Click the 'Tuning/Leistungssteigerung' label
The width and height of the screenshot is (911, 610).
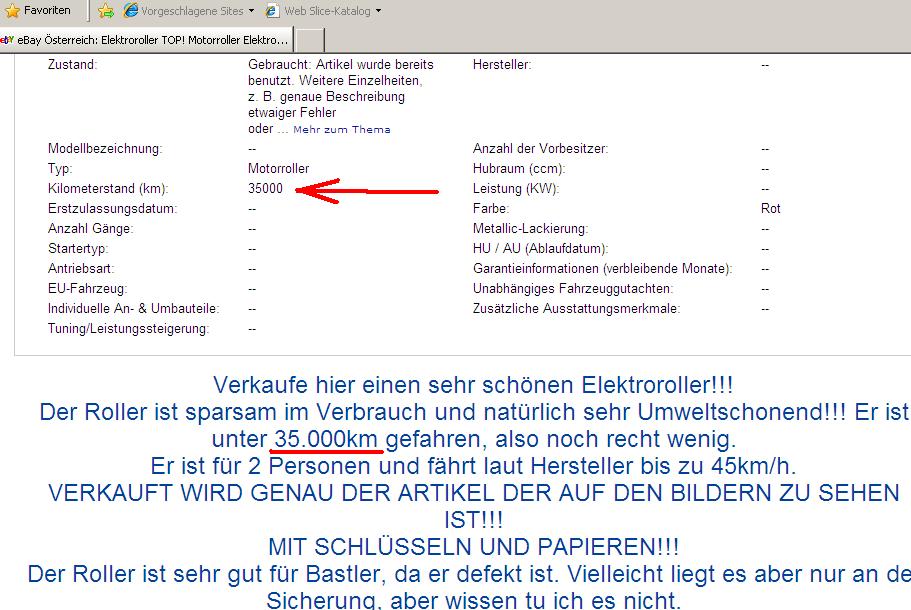click(x=128, y=329)
